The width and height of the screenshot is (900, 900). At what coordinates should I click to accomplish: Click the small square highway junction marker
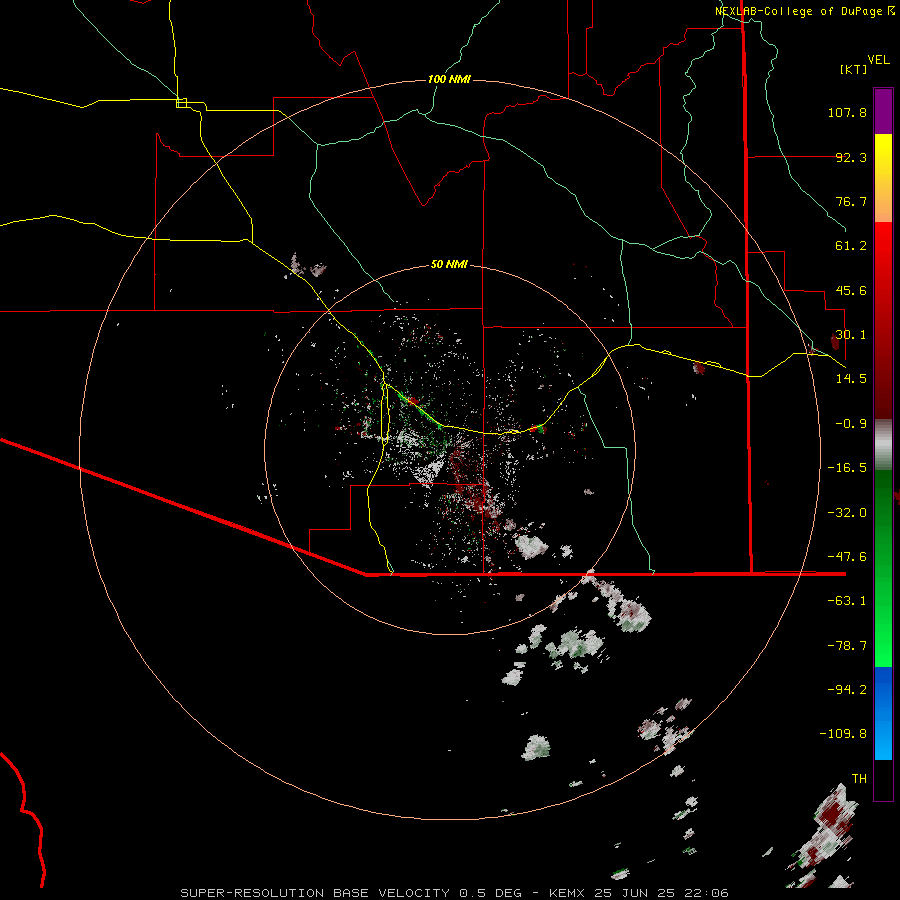tap(181, 103)
